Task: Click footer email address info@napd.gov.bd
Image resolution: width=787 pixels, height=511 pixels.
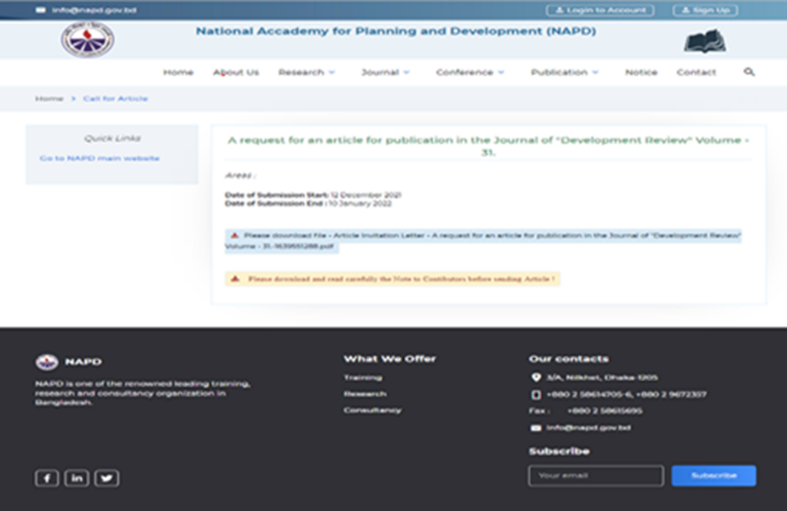Action: pyautogui.click(x=588, y=428)
